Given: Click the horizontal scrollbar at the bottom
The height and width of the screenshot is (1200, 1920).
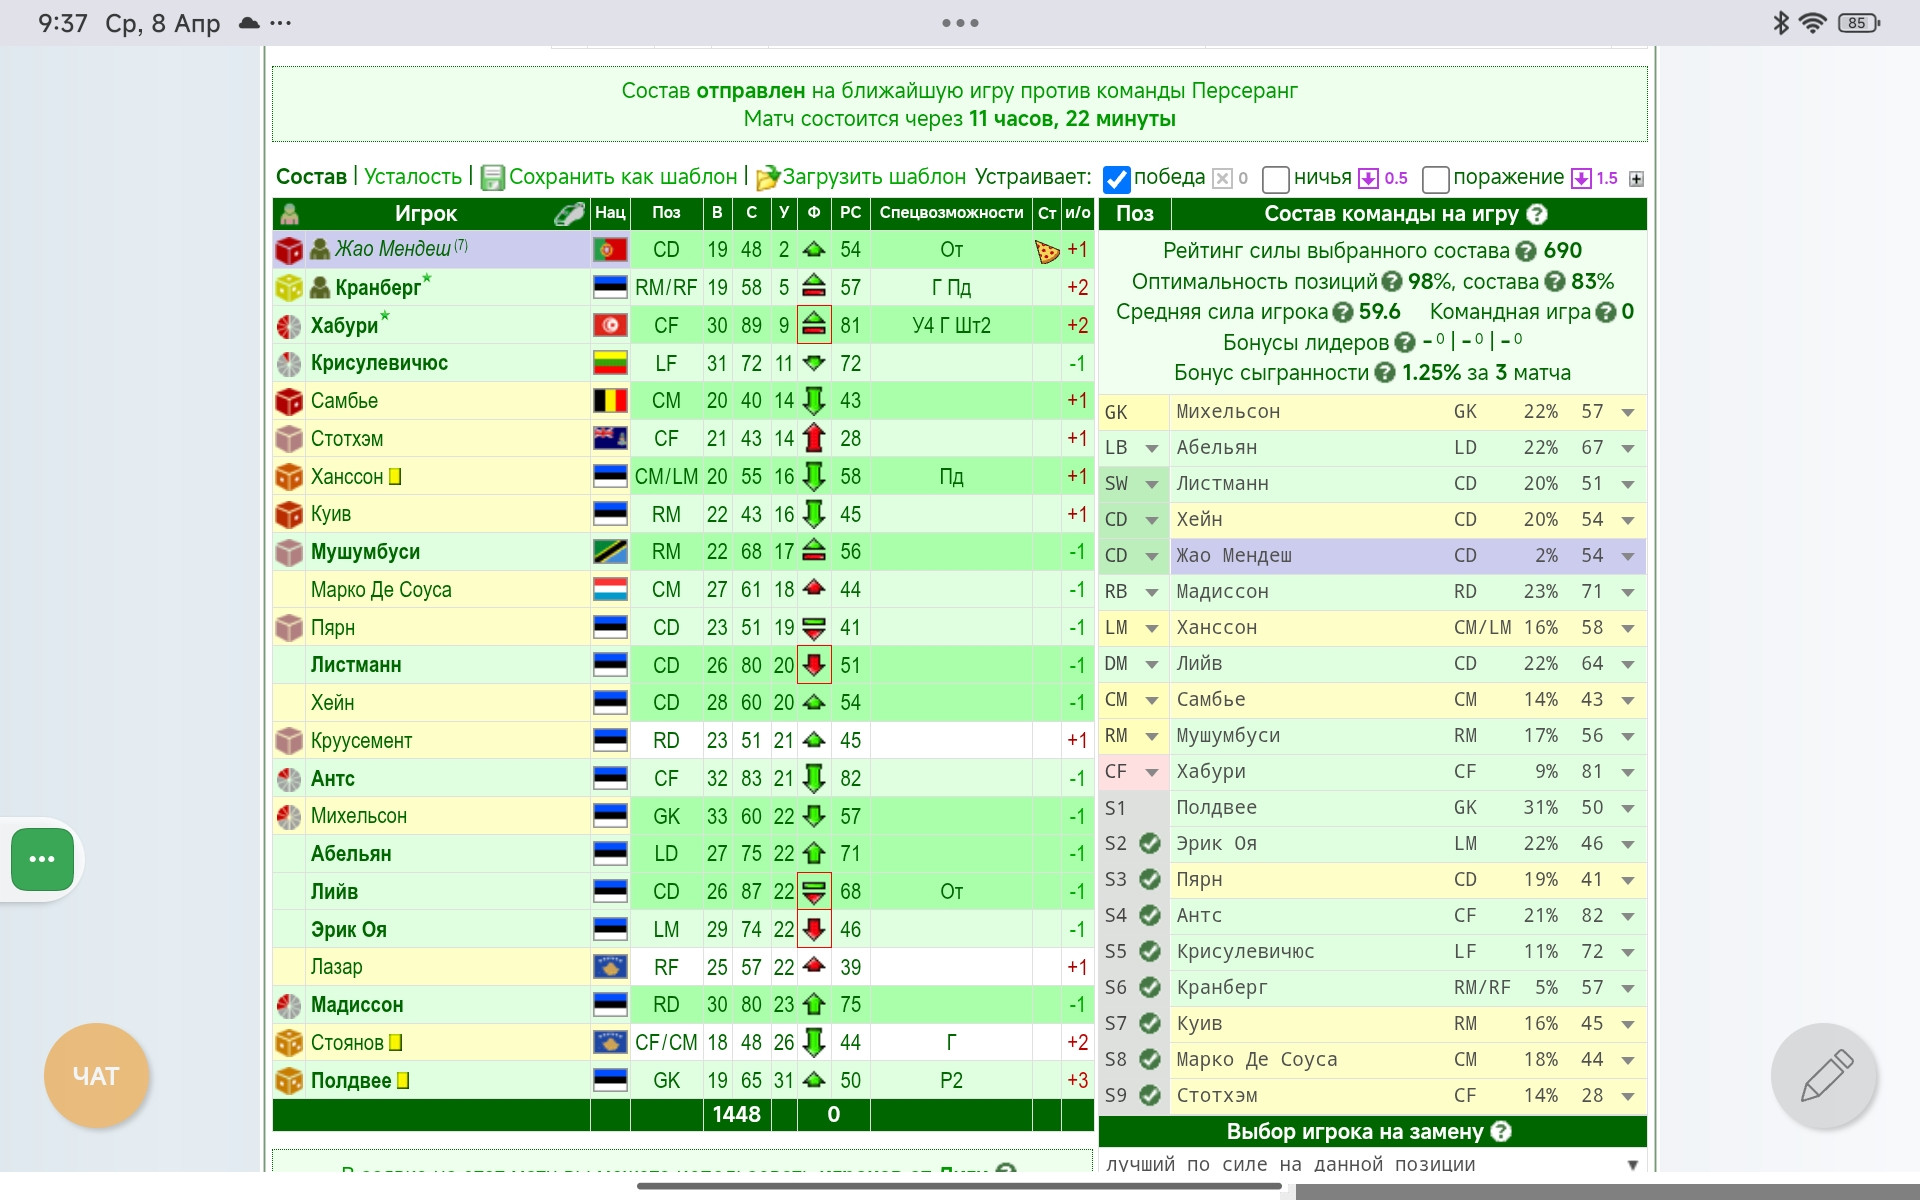Looking at the screenshot, I should (959, 1186).
